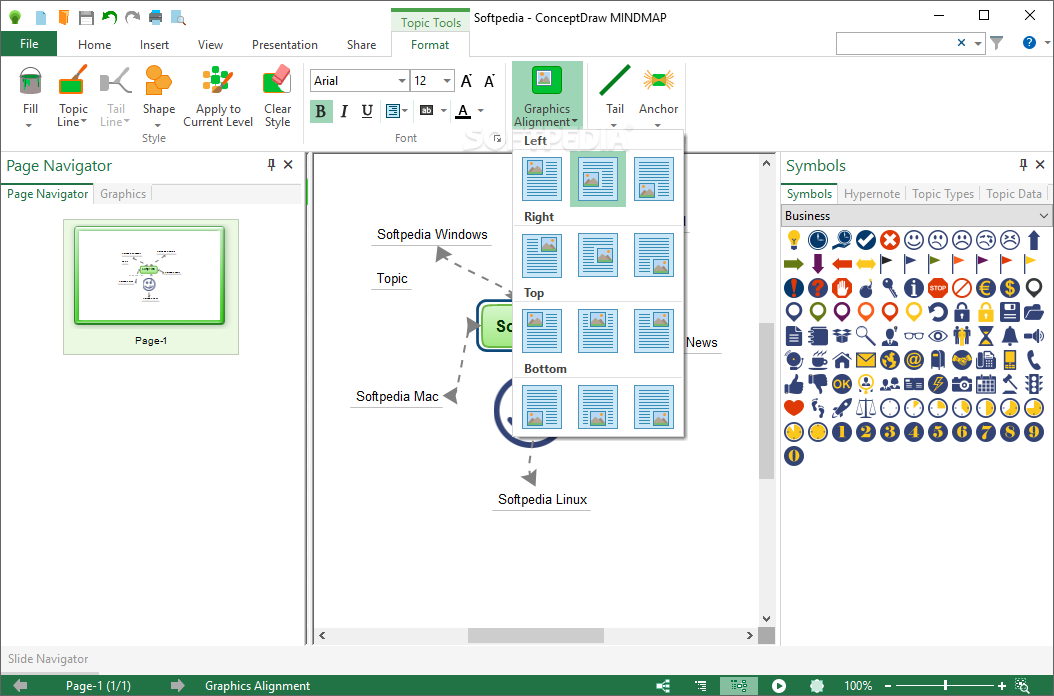Click the Anchor tool

pos(658,96)
